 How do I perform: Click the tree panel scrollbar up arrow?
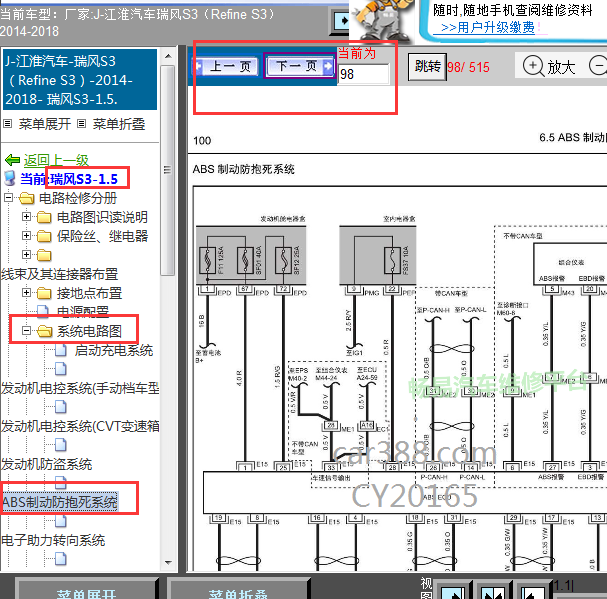(x=168, y=57)
